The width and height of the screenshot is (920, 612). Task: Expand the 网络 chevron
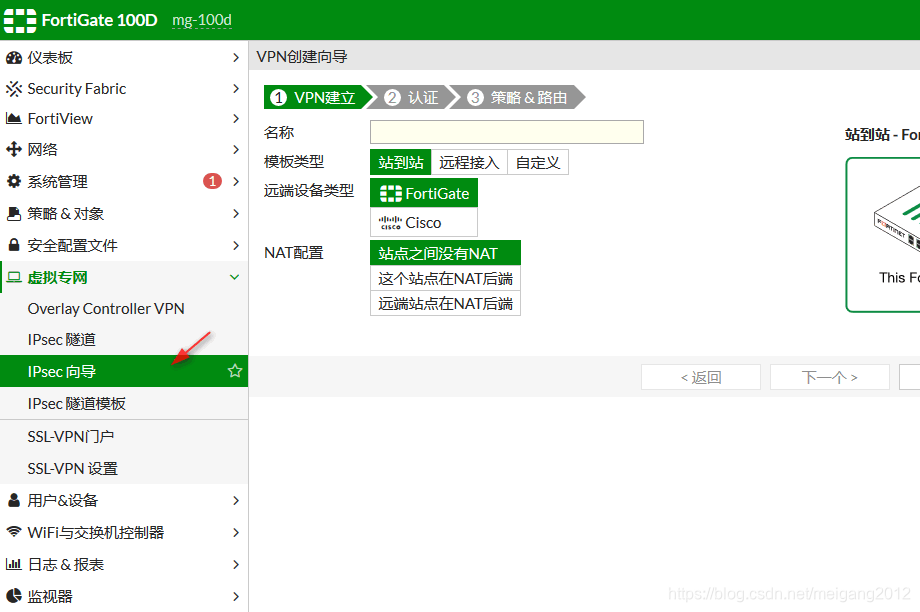pos(236,150)
